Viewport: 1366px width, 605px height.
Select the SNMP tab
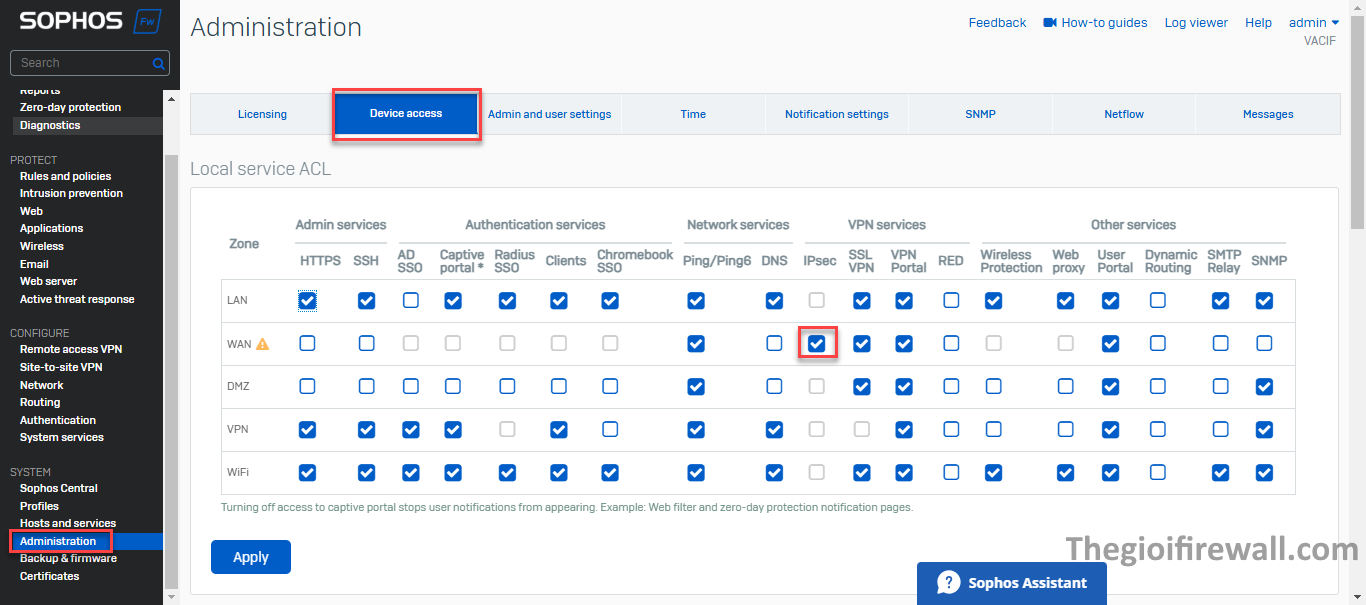point(980,114)
